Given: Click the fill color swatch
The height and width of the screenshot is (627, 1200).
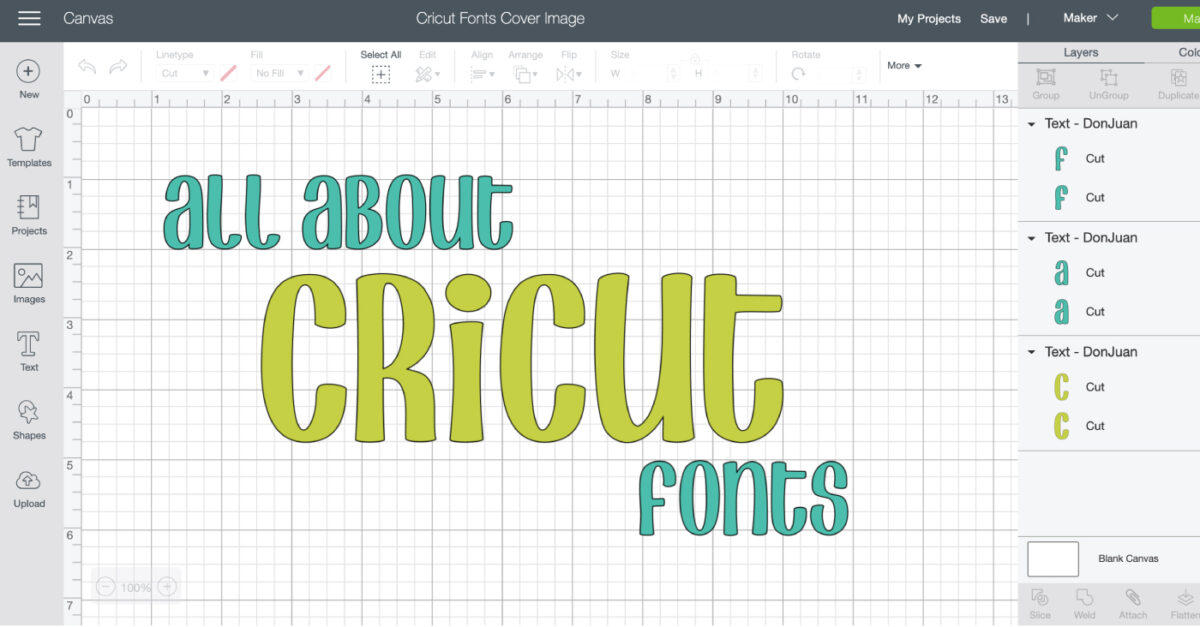Looking at the screenshot, I should pos(323,73).
